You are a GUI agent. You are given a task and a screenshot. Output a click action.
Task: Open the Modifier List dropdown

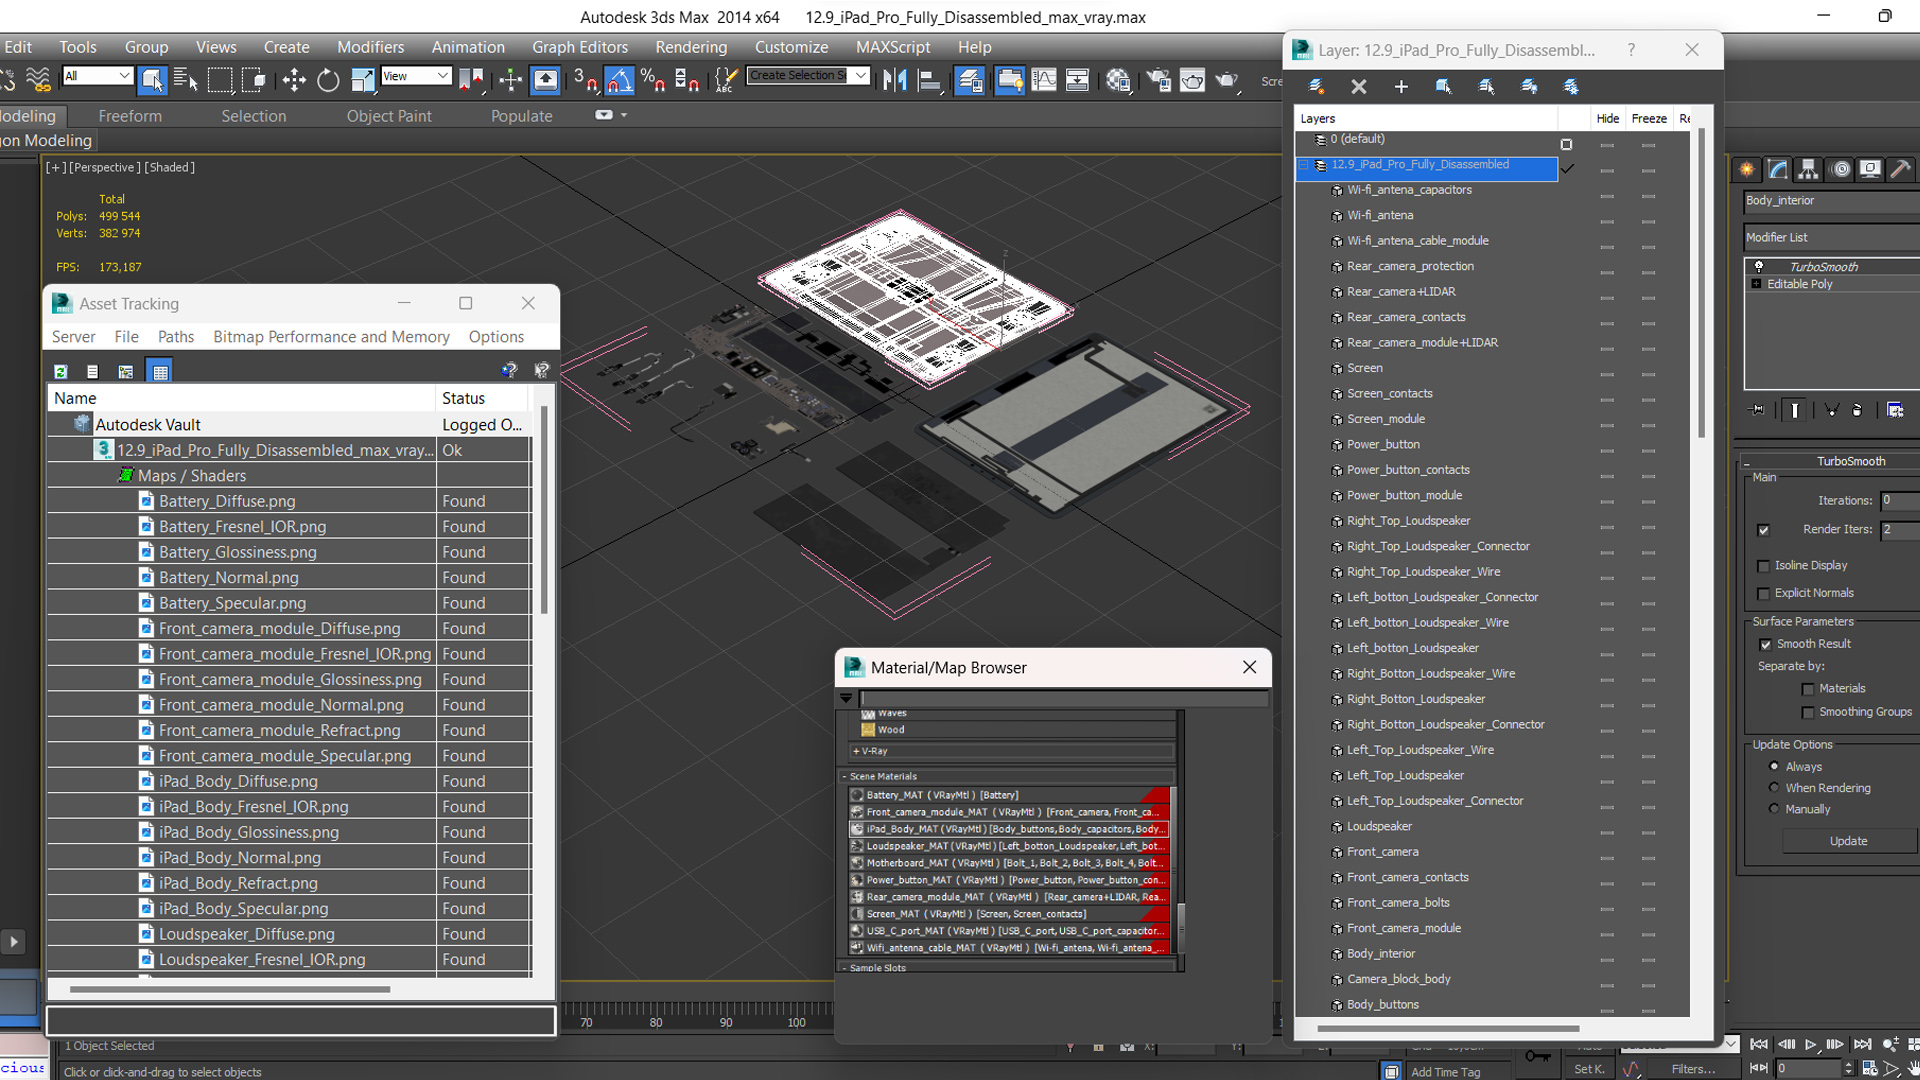click(1831, 237)
